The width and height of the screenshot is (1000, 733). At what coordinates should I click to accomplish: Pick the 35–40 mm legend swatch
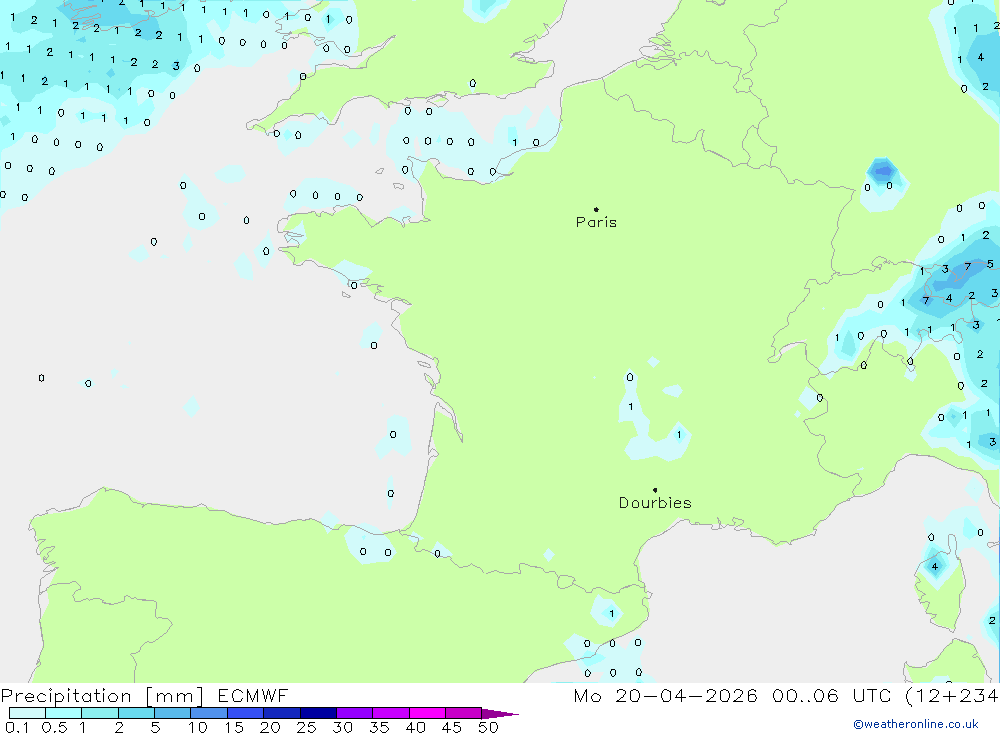(390, 713)
